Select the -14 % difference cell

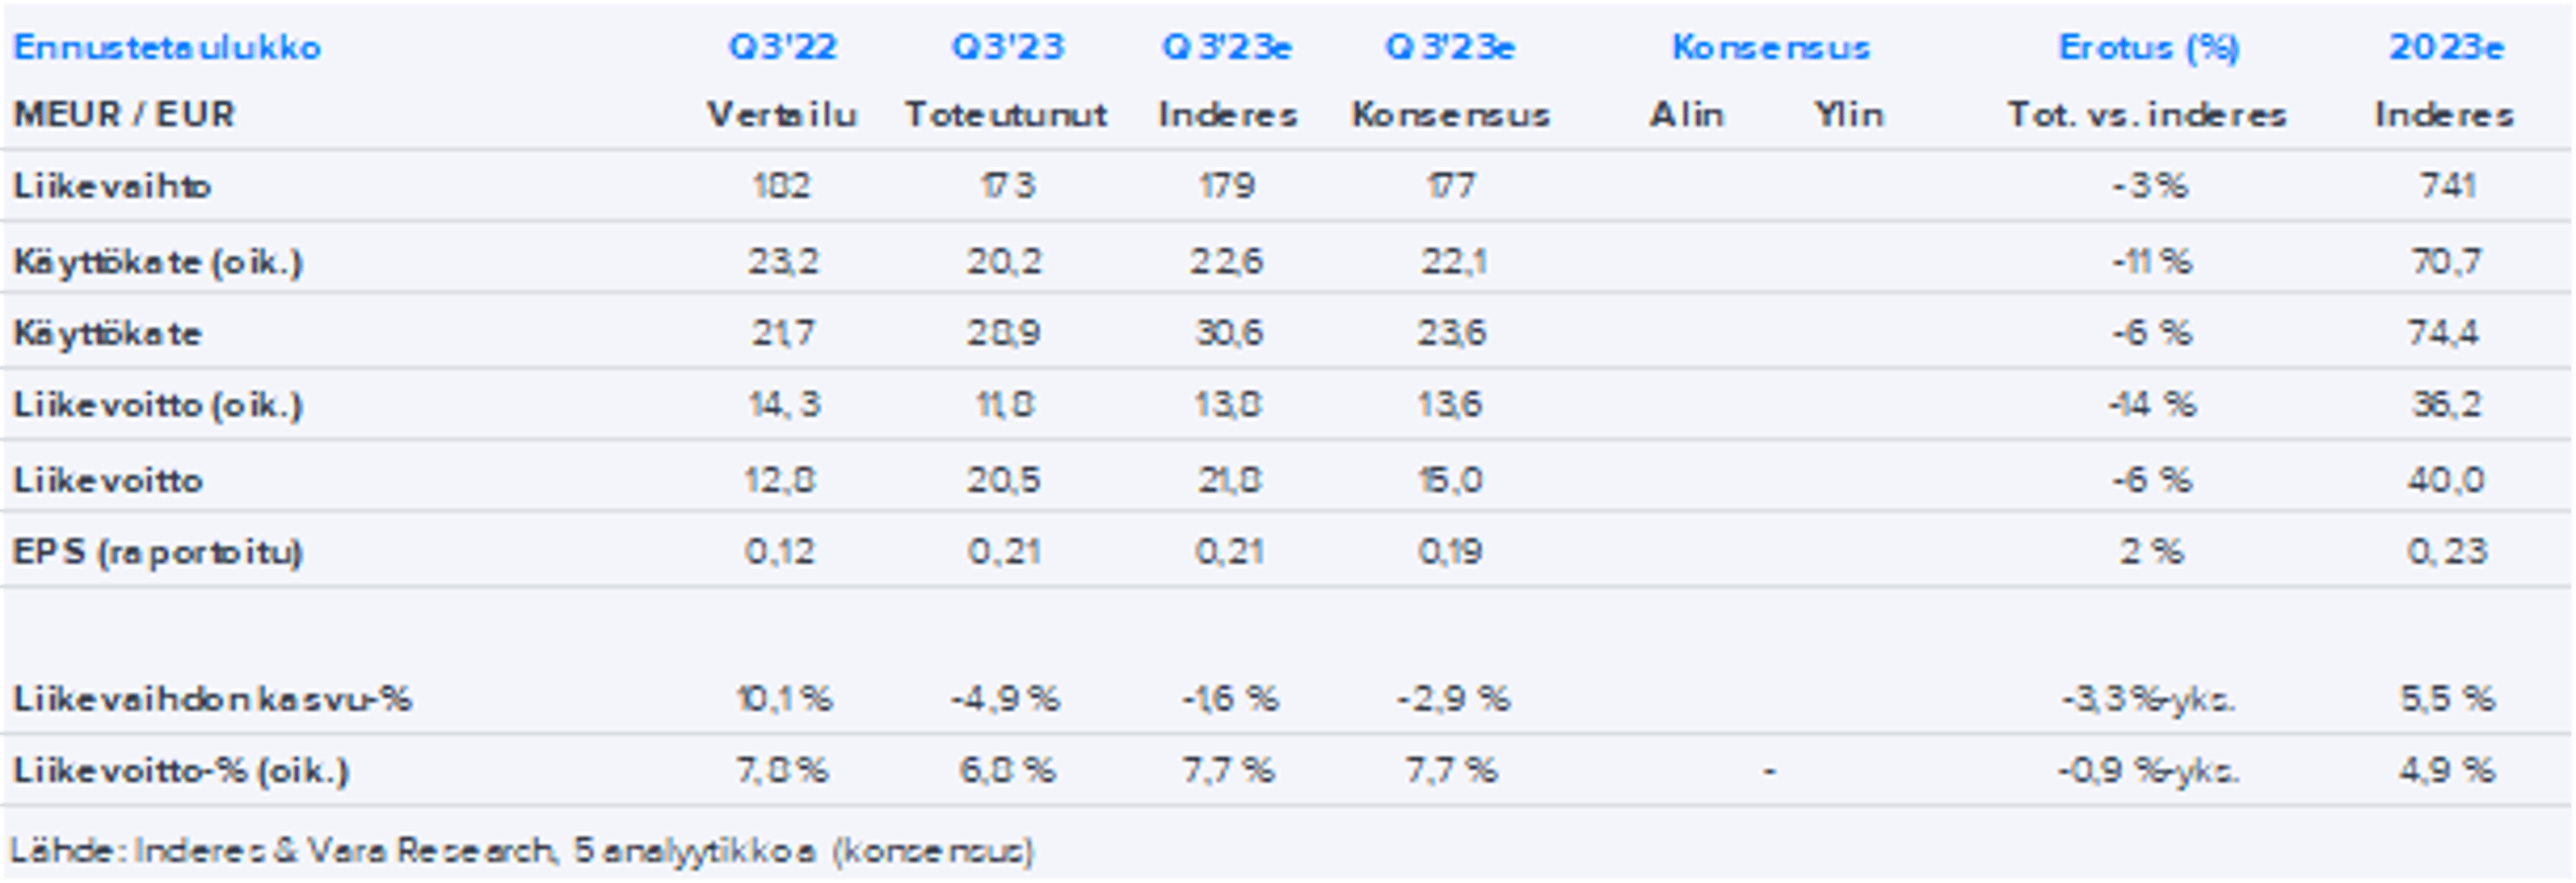tap(2150, 405)
